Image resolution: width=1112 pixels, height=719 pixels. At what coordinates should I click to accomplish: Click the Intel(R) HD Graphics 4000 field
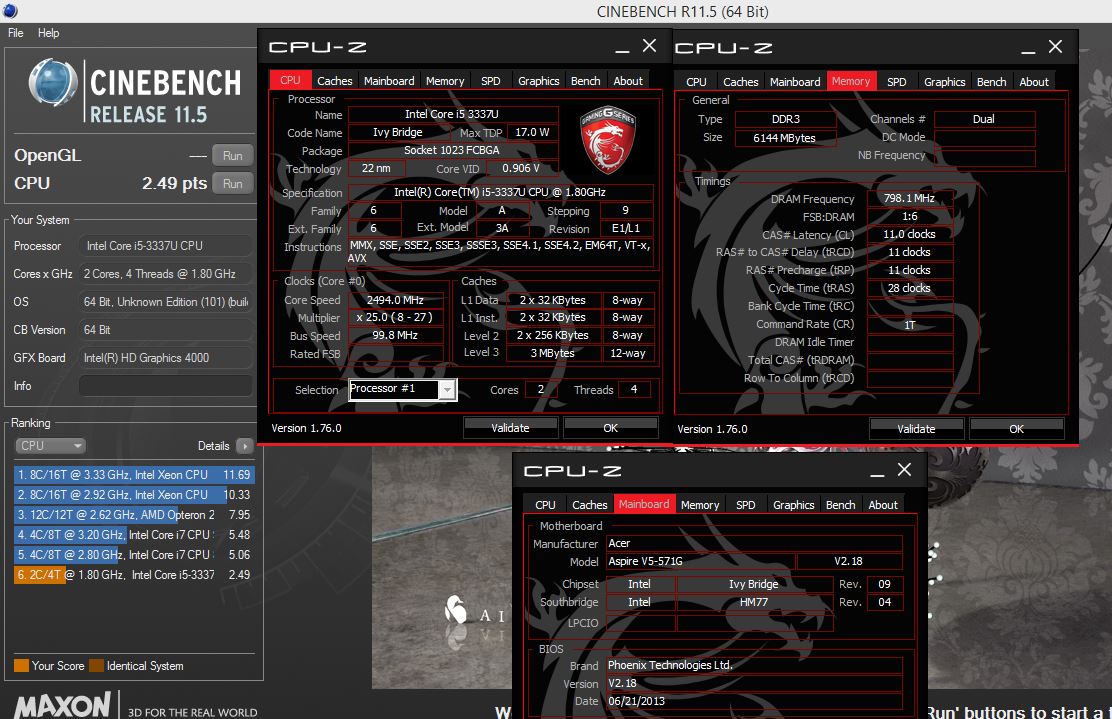coord(165,358)
